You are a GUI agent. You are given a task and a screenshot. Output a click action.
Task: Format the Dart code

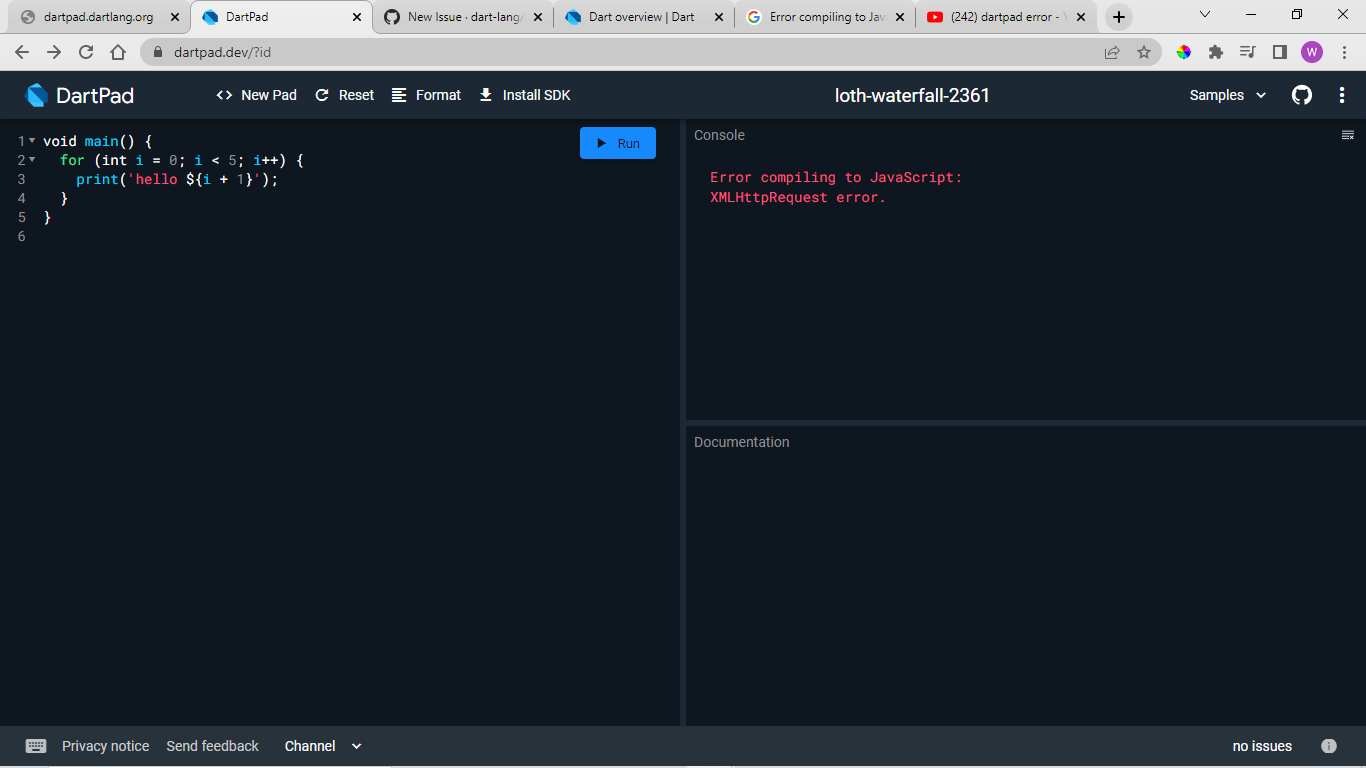[x=426, y=95]
